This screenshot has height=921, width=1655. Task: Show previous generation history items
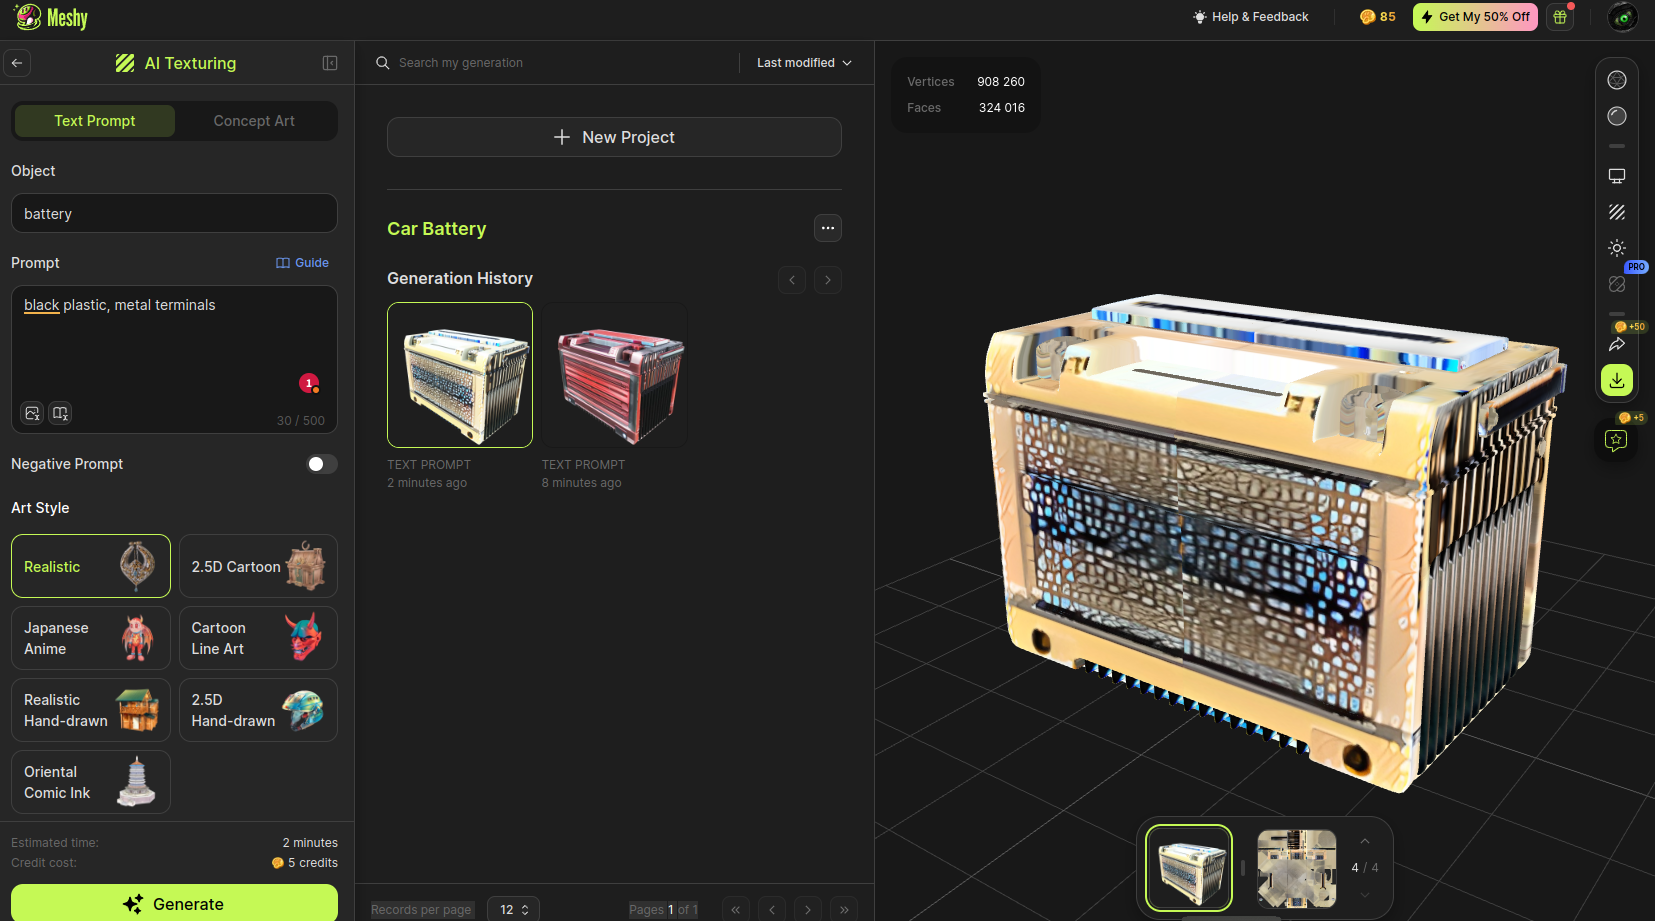click(x=792, y=280)
